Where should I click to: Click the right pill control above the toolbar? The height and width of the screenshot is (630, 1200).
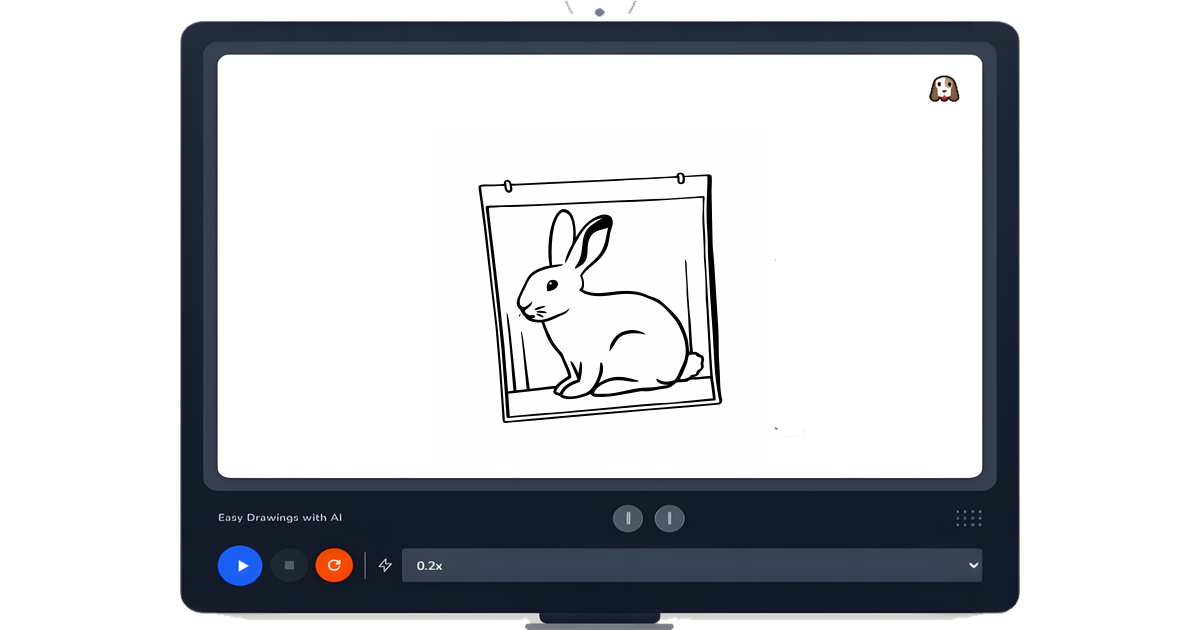click(x=669, y=518)
